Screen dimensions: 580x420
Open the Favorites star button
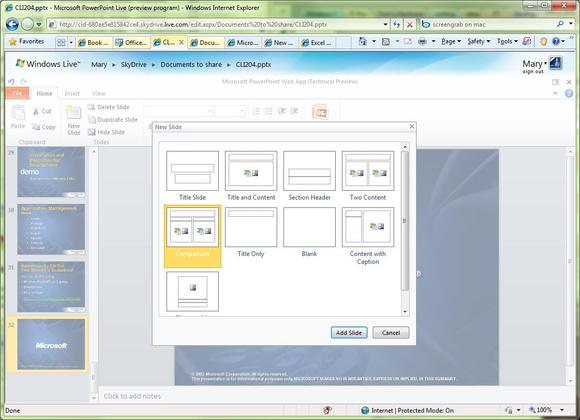27,42
